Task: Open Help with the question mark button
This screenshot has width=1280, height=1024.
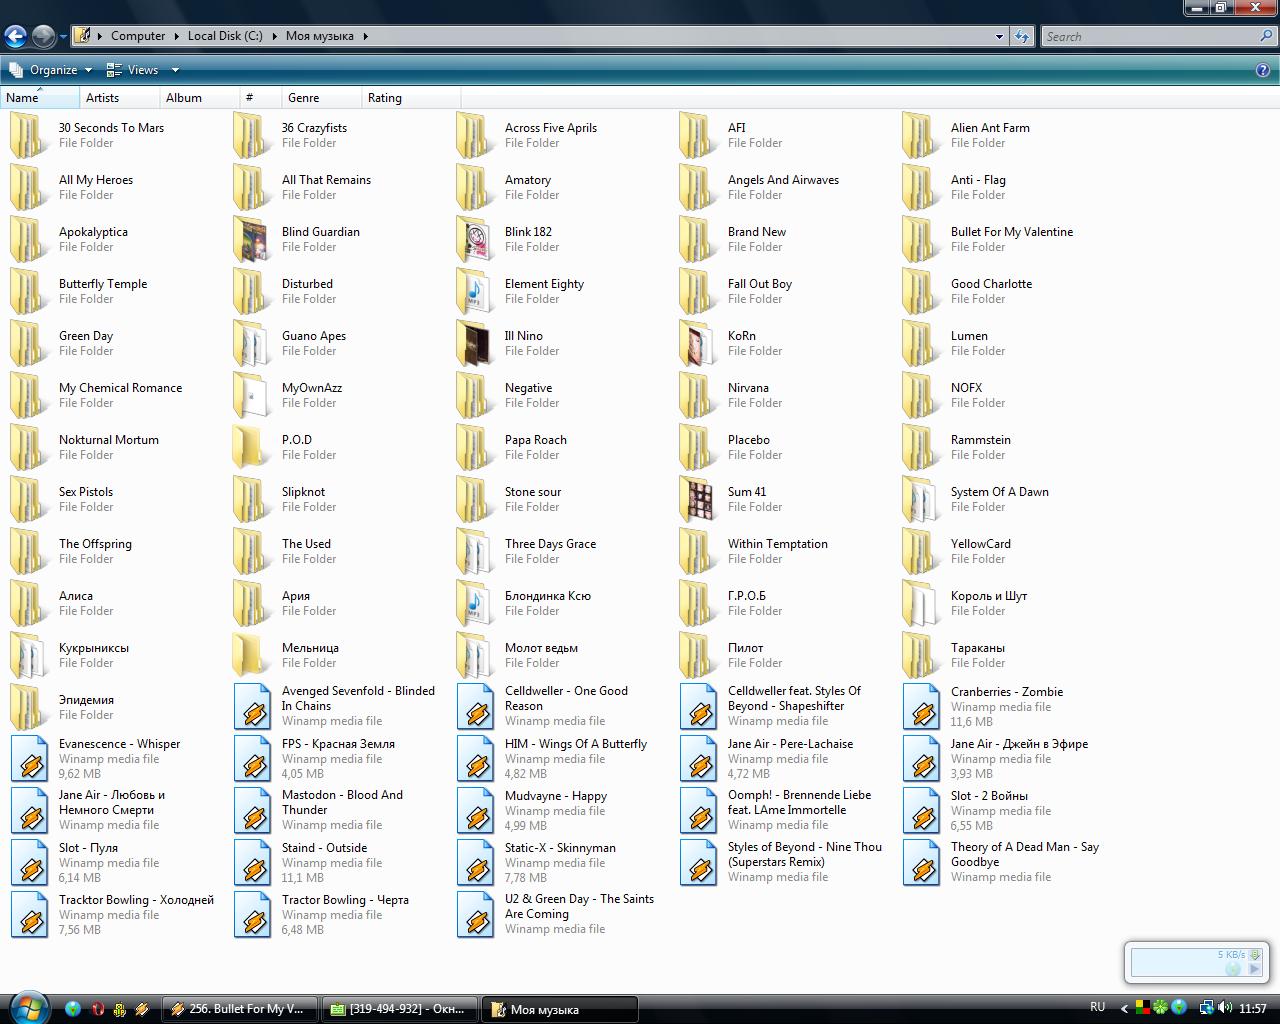Action: (1263, 70)
